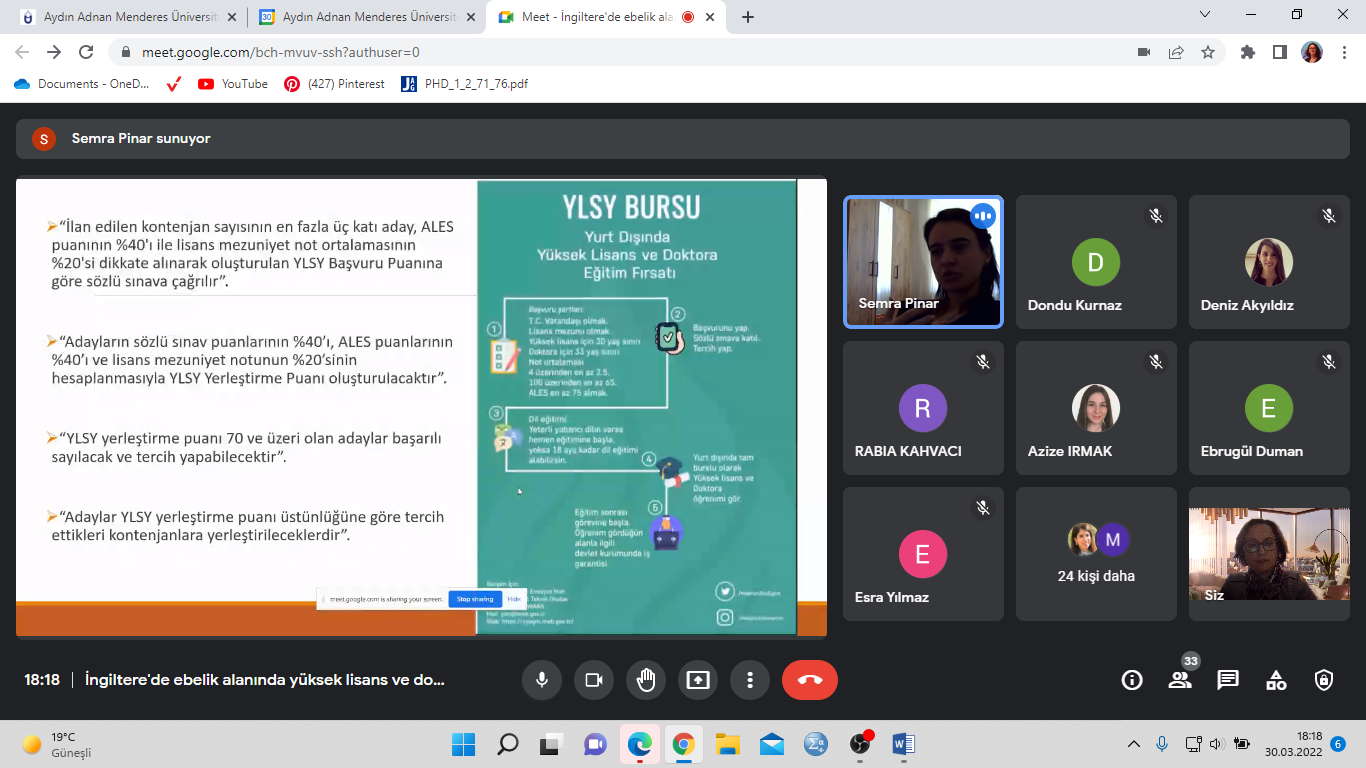Select Semra Pinar's video tile
Screen dimensions: 1366x768
[x=922, y=261]
